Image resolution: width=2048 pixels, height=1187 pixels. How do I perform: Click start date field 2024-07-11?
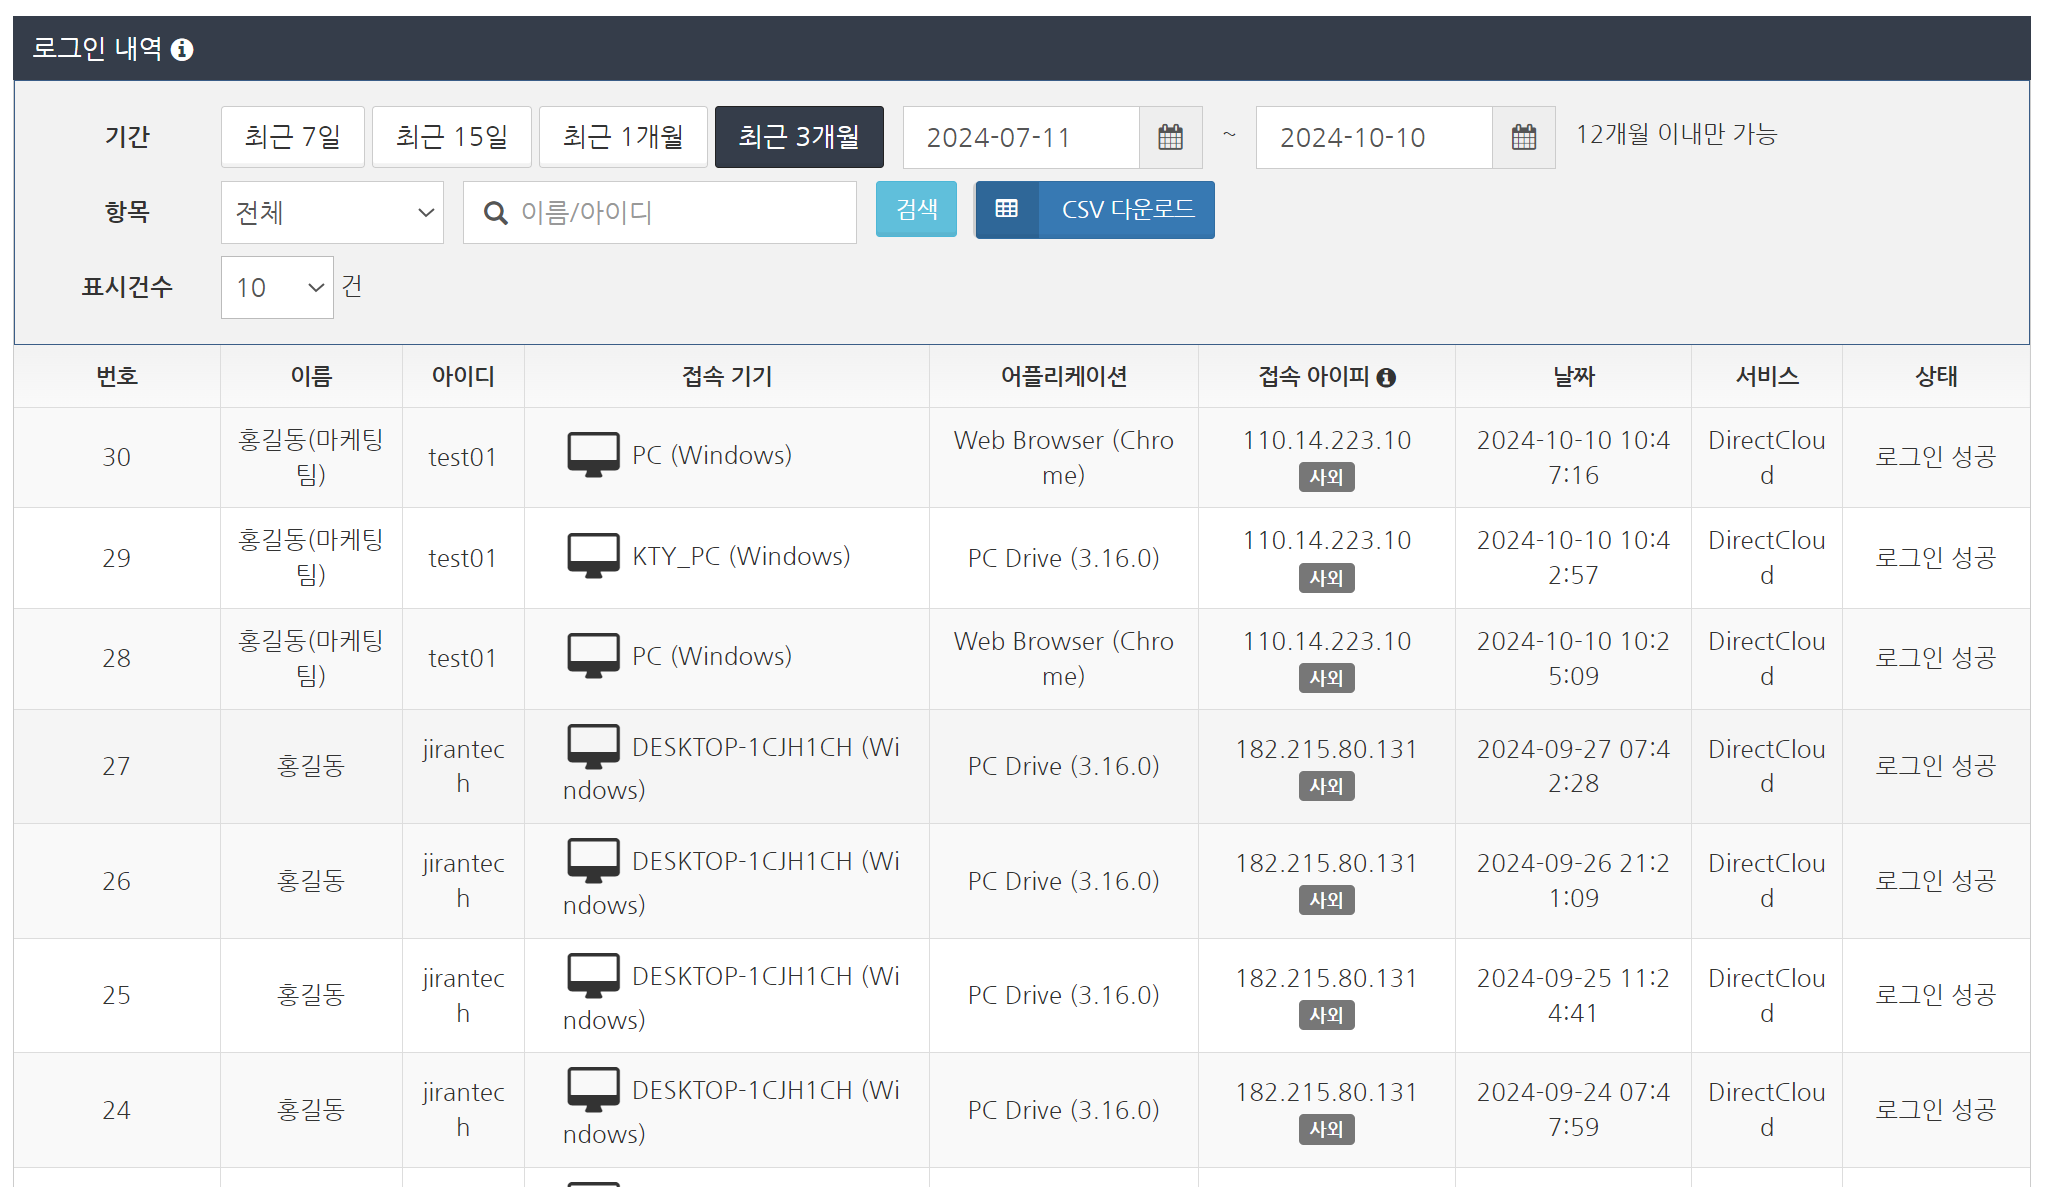[x=1020, y=137]
